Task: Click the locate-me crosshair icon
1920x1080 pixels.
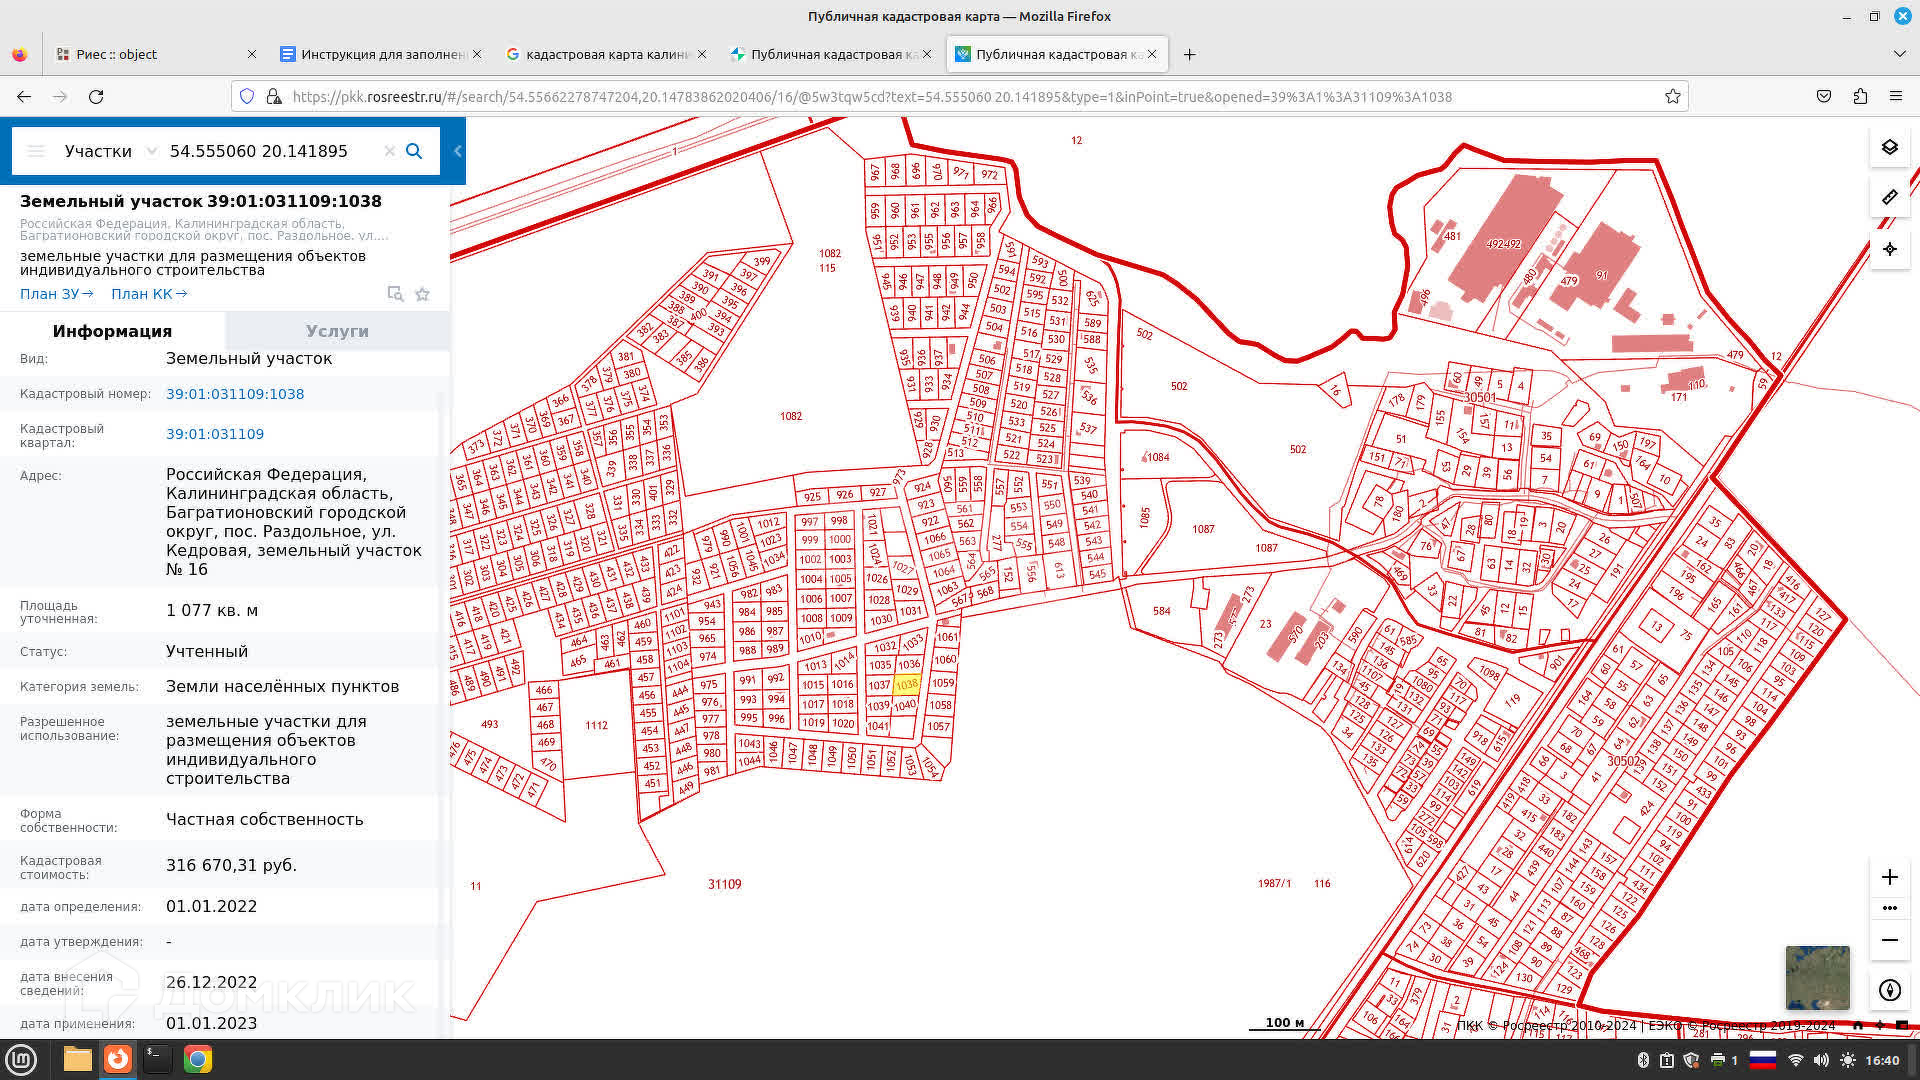Action: [x=1889, y=249]
